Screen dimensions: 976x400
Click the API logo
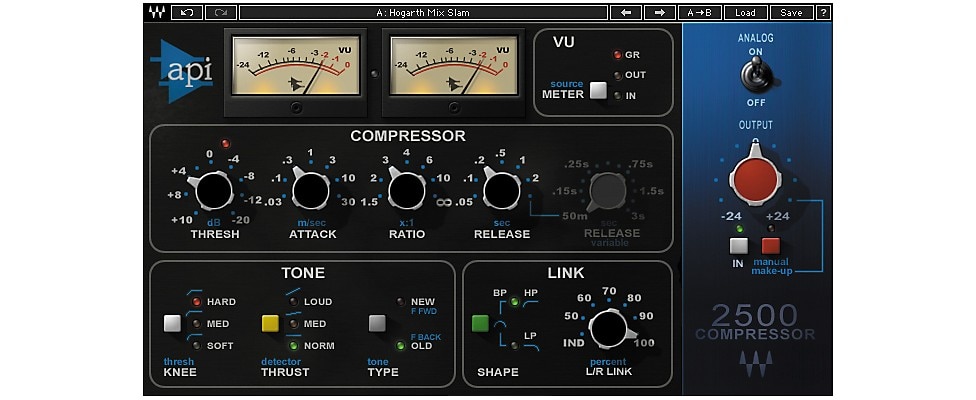coord(183,72)
